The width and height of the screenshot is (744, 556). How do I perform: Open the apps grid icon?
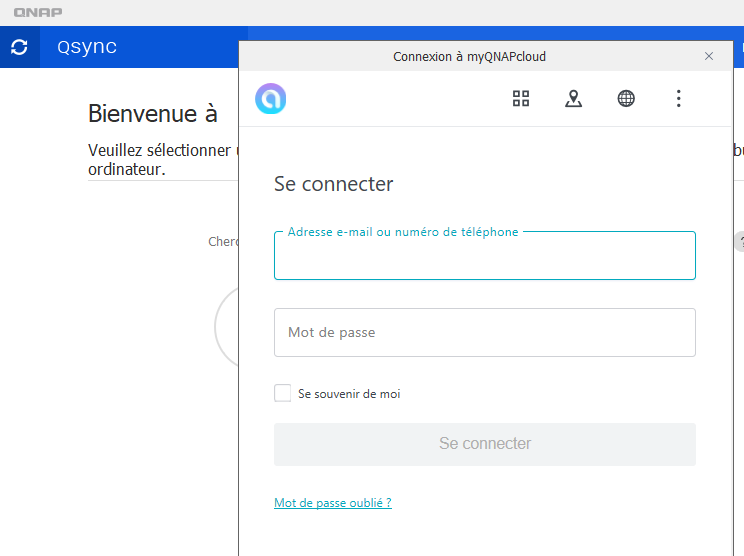point(521,98)
